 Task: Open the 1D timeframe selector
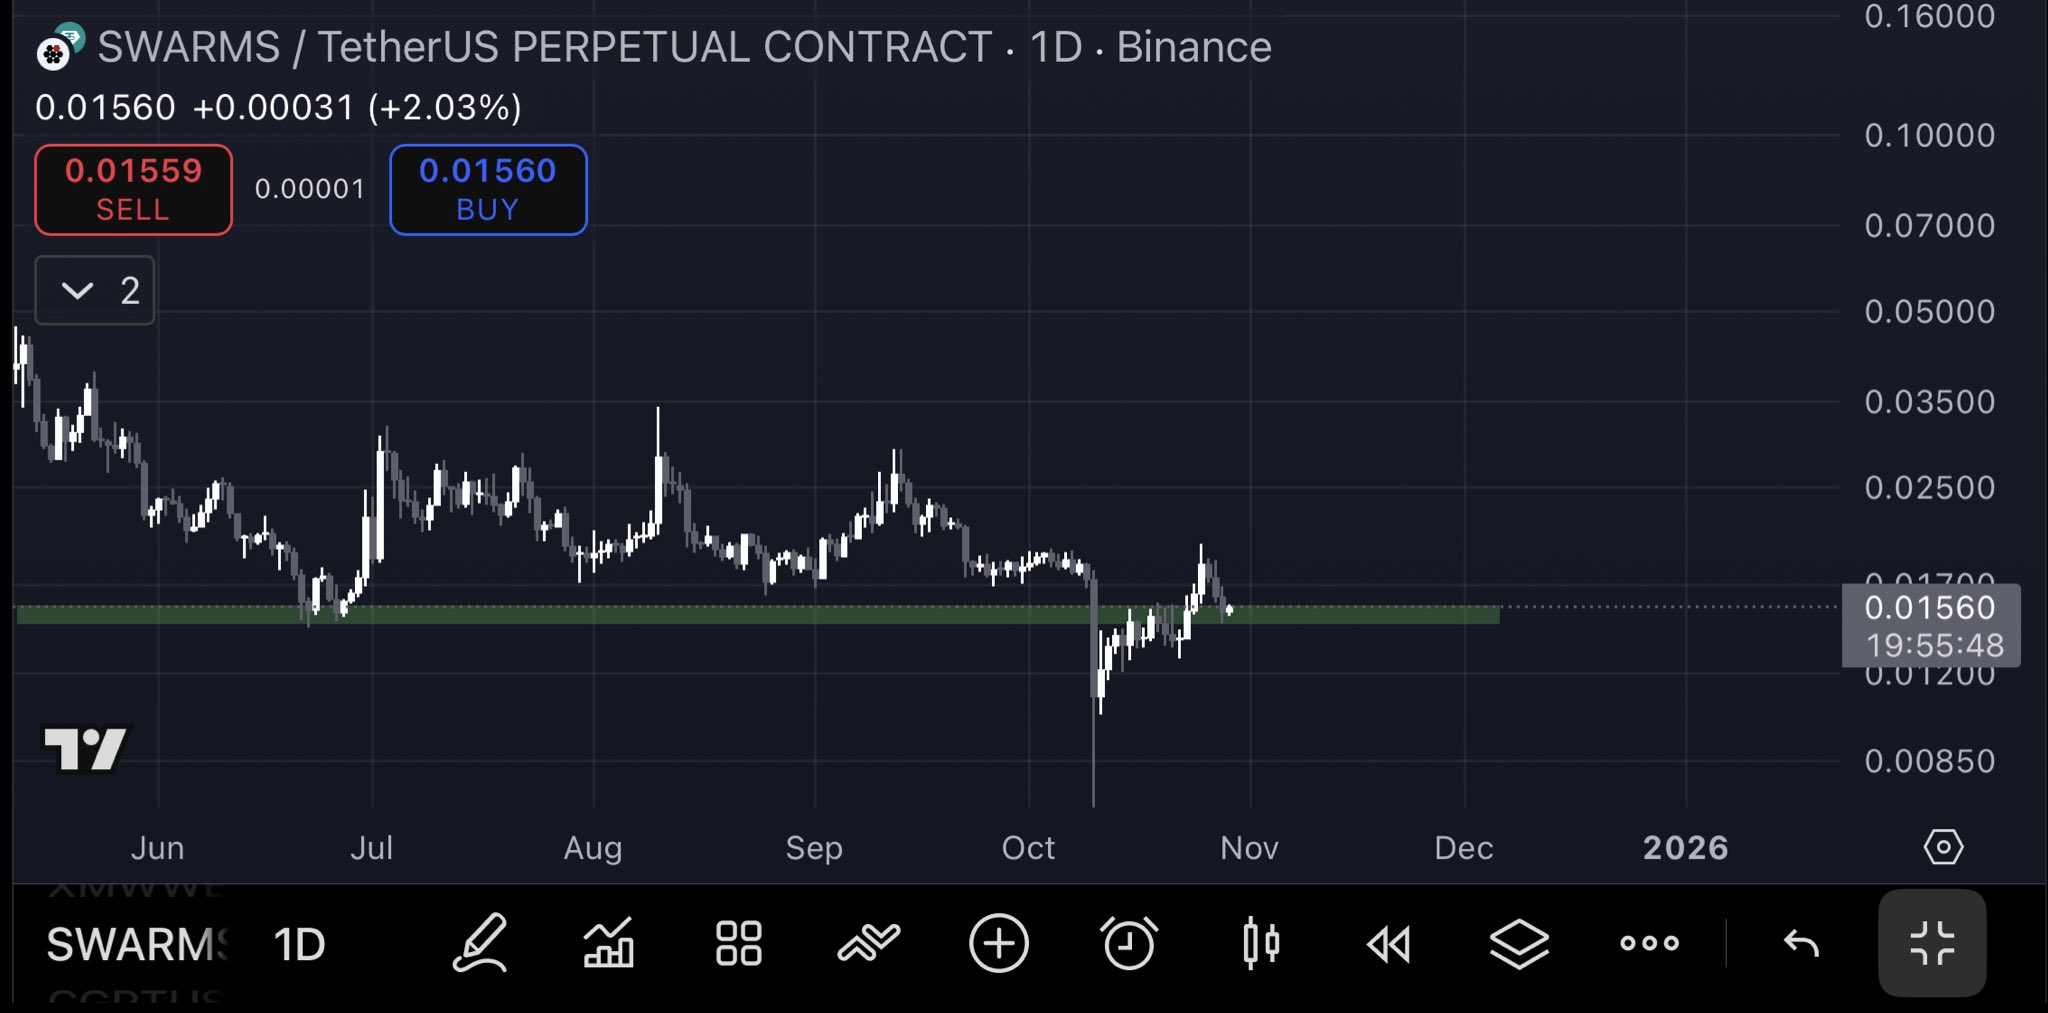coord(300,945)
